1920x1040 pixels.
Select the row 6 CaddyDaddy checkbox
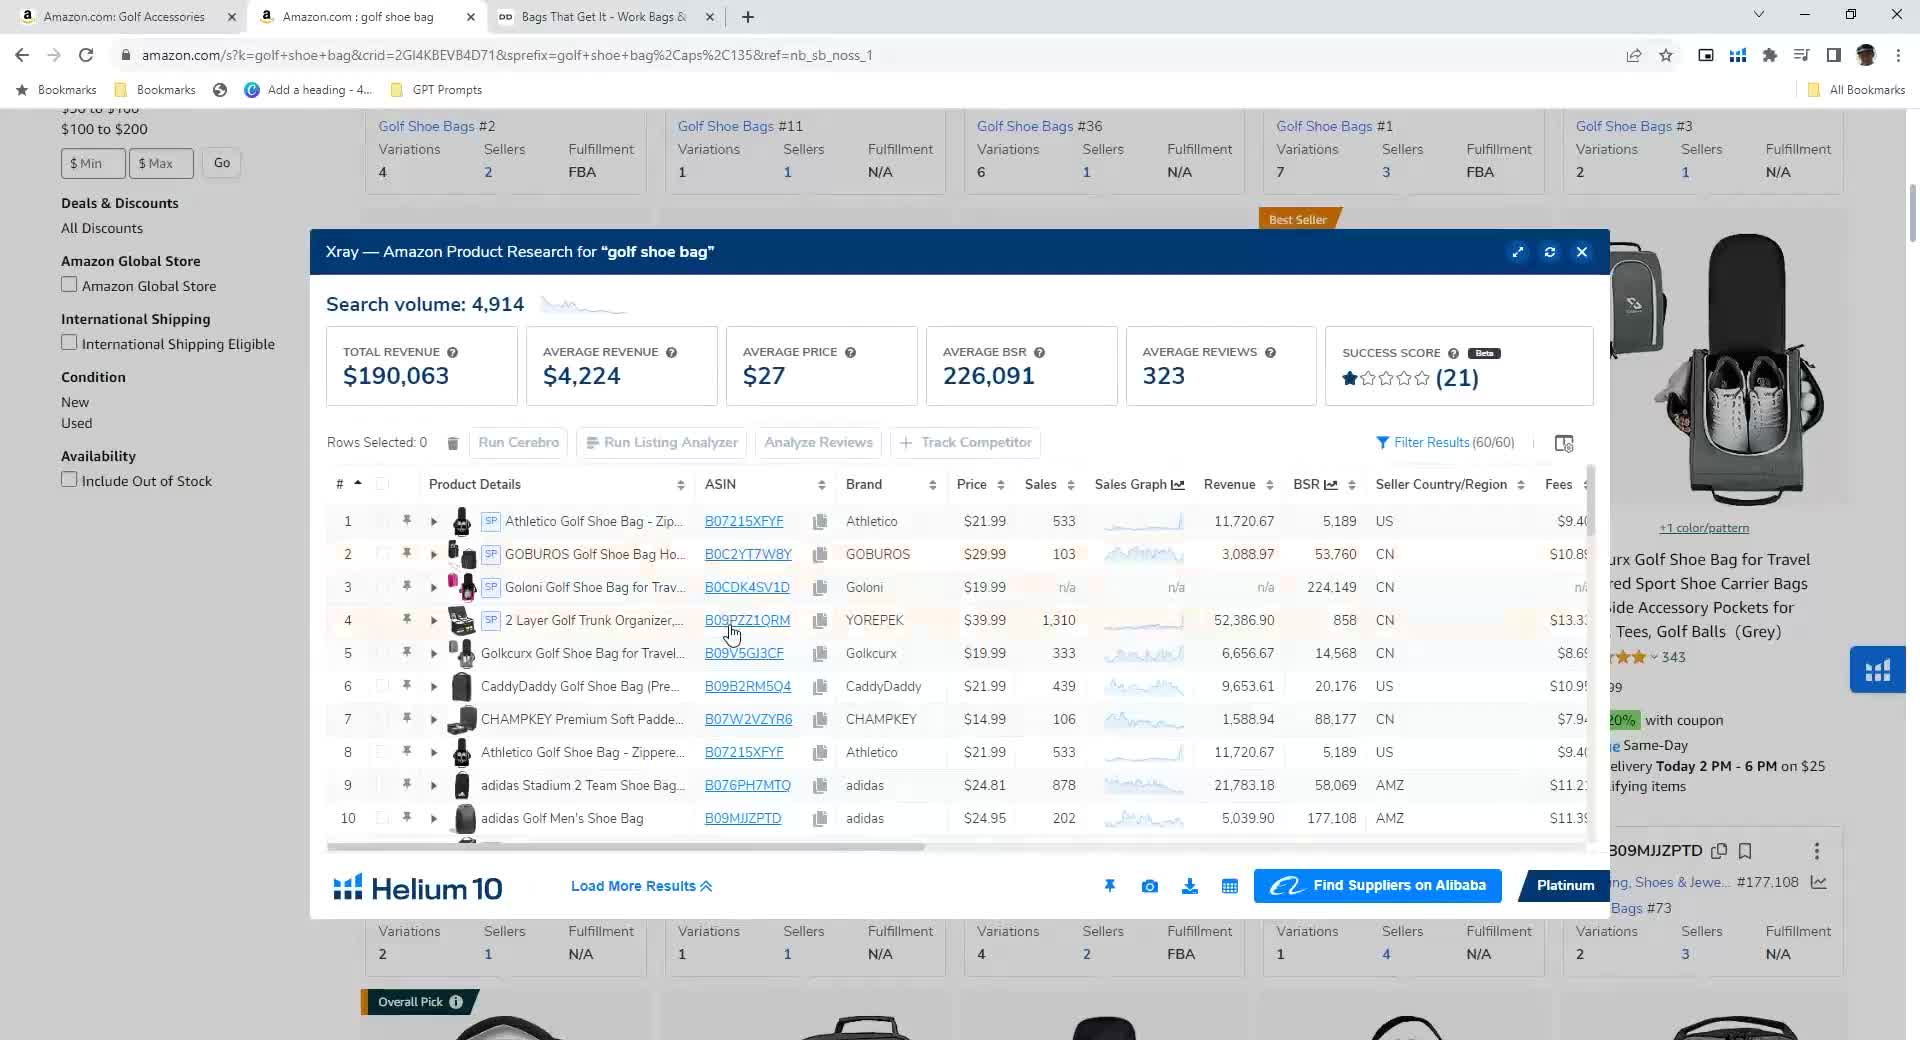(x=382, y=686)
